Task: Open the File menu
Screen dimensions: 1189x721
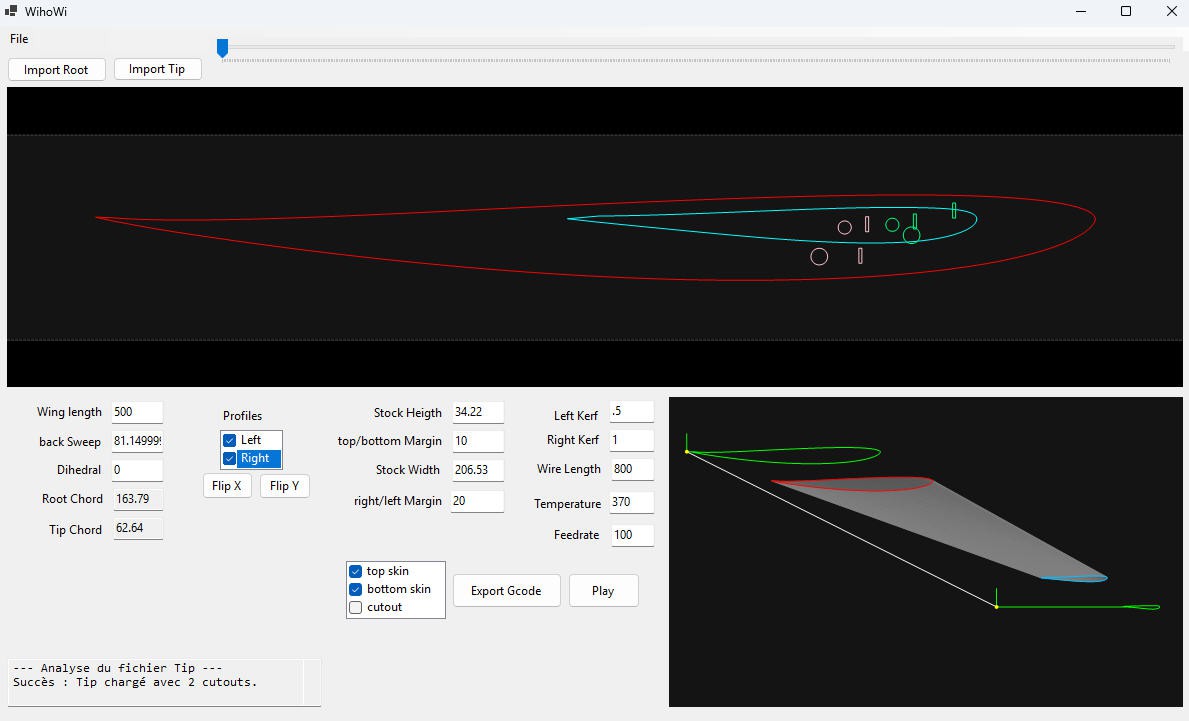Action: pyautogui.click(x=19, y=39)
